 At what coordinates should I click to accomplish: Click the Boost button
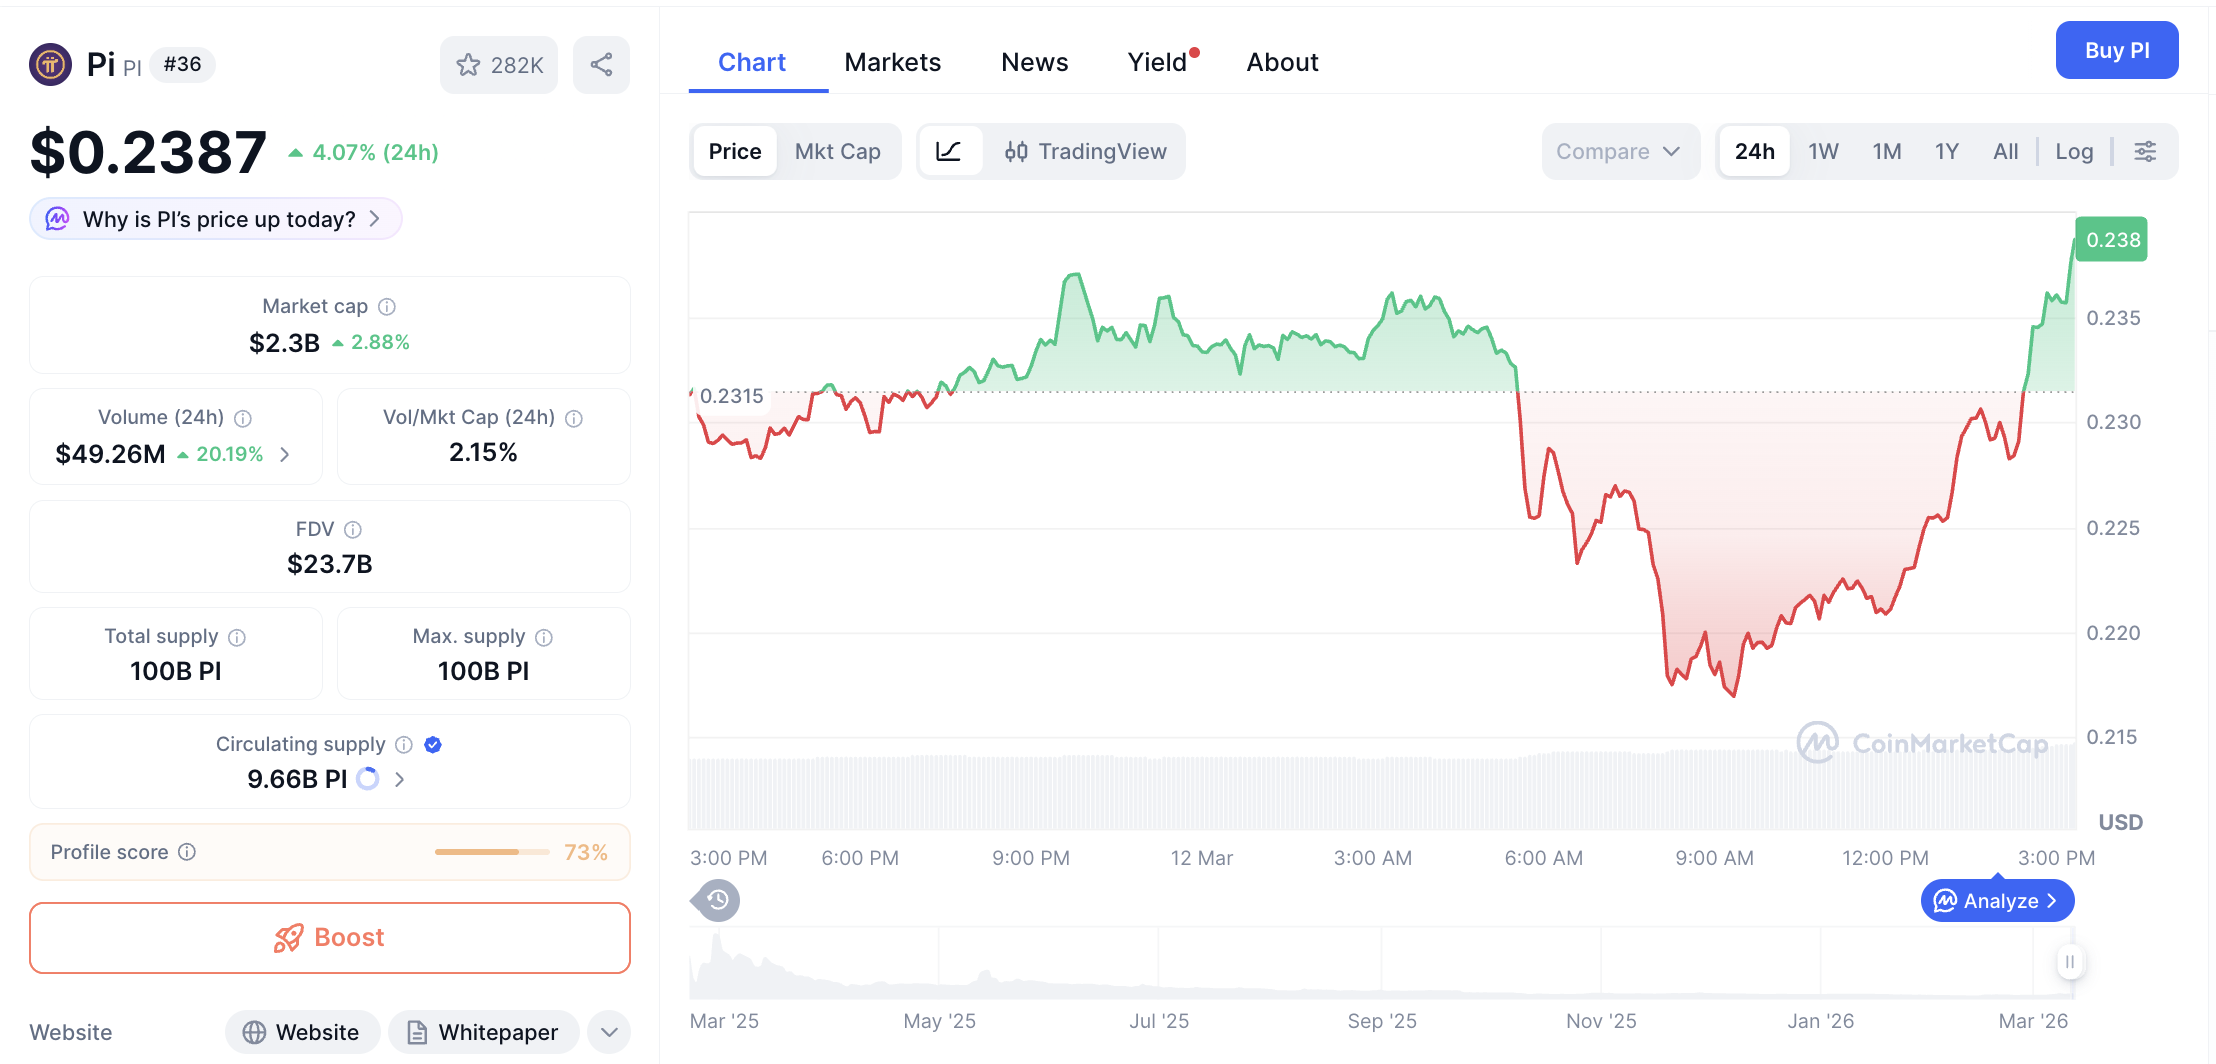click(x=330, y=937)
